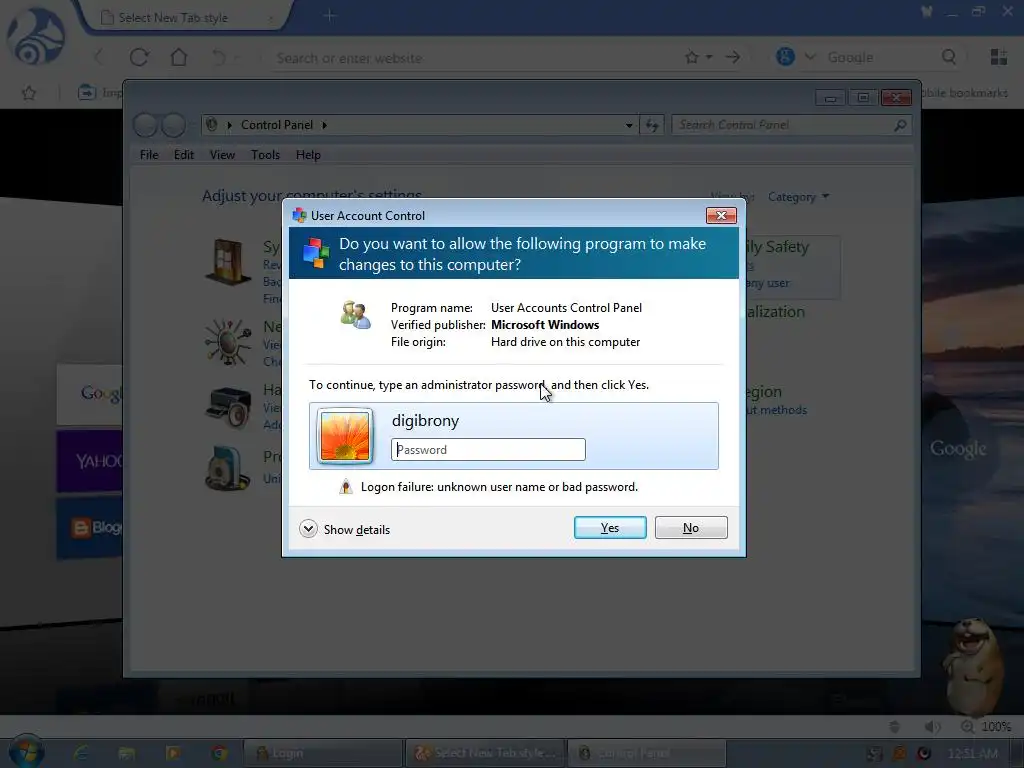
Task: Click the taskbar clock
Action: [972, 753]
